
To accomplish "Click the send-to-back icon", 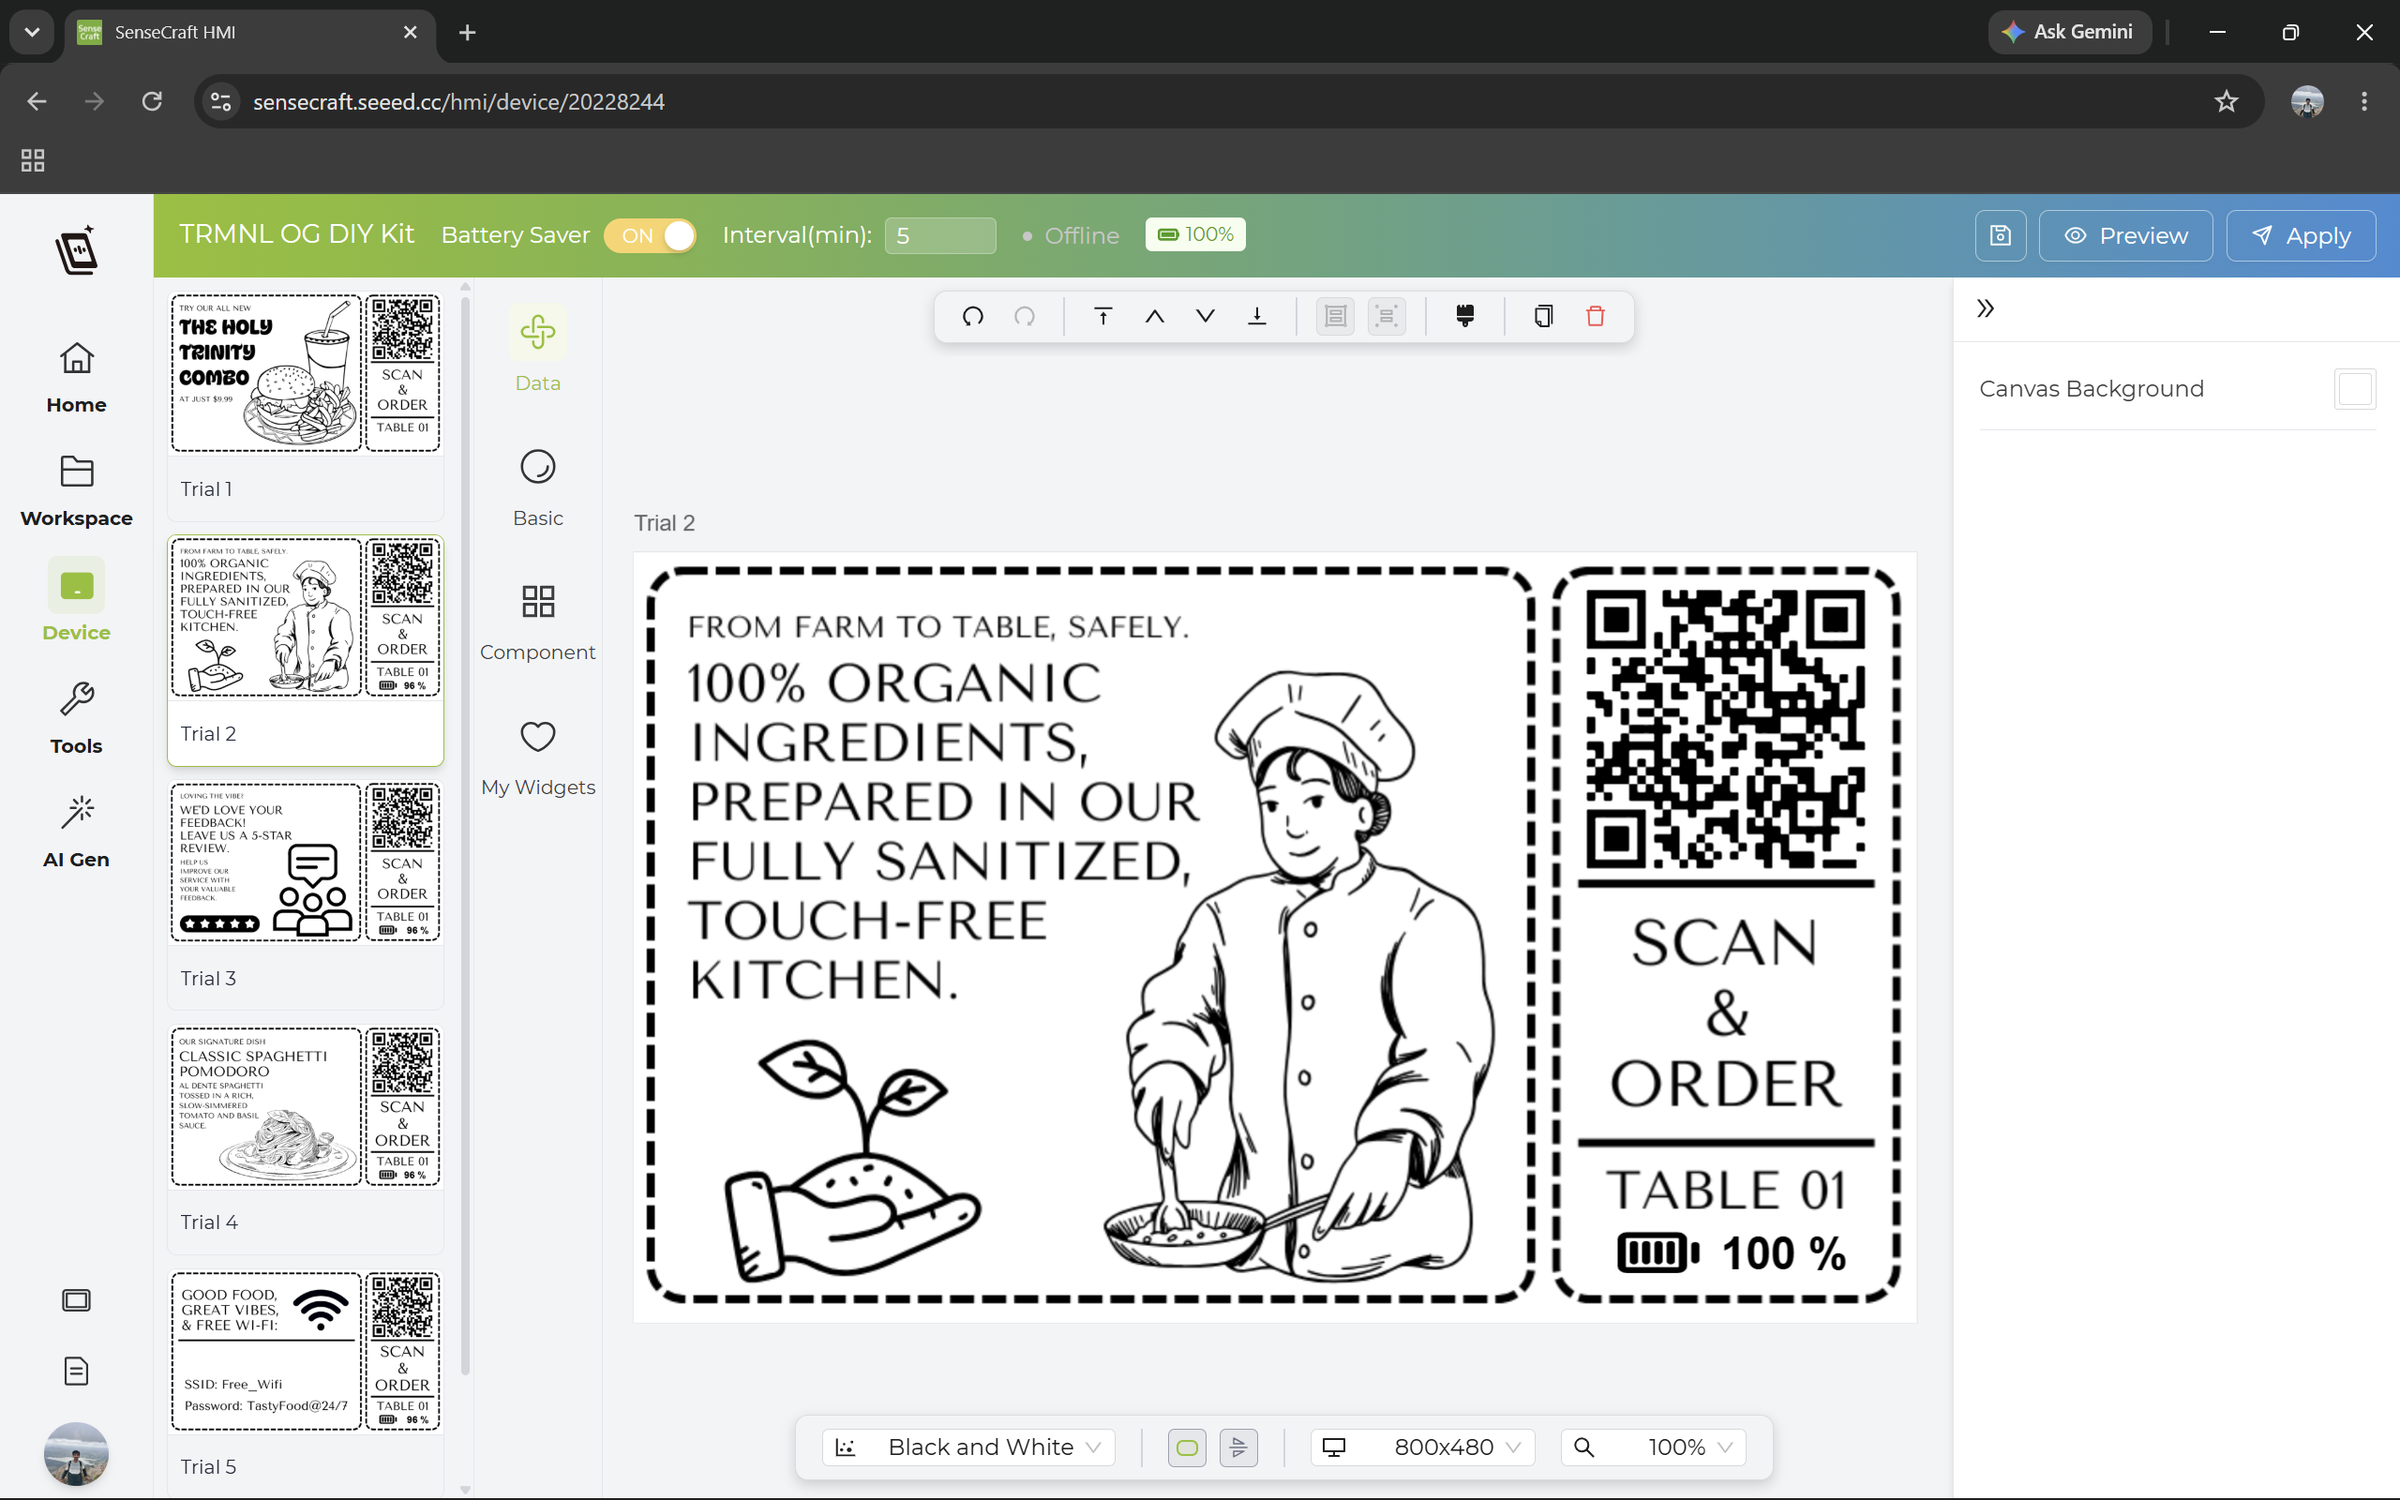I will click(1257, 316).
